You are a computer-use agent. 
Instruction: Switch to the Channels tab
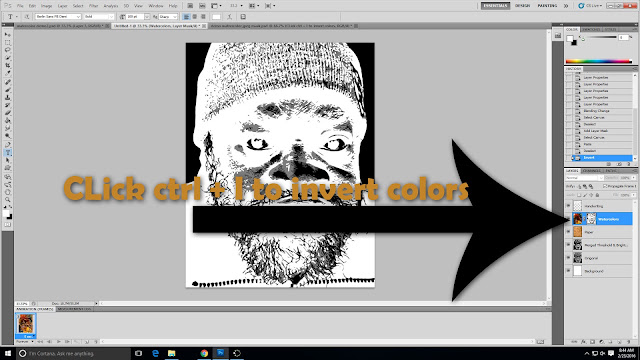point(591,171)
